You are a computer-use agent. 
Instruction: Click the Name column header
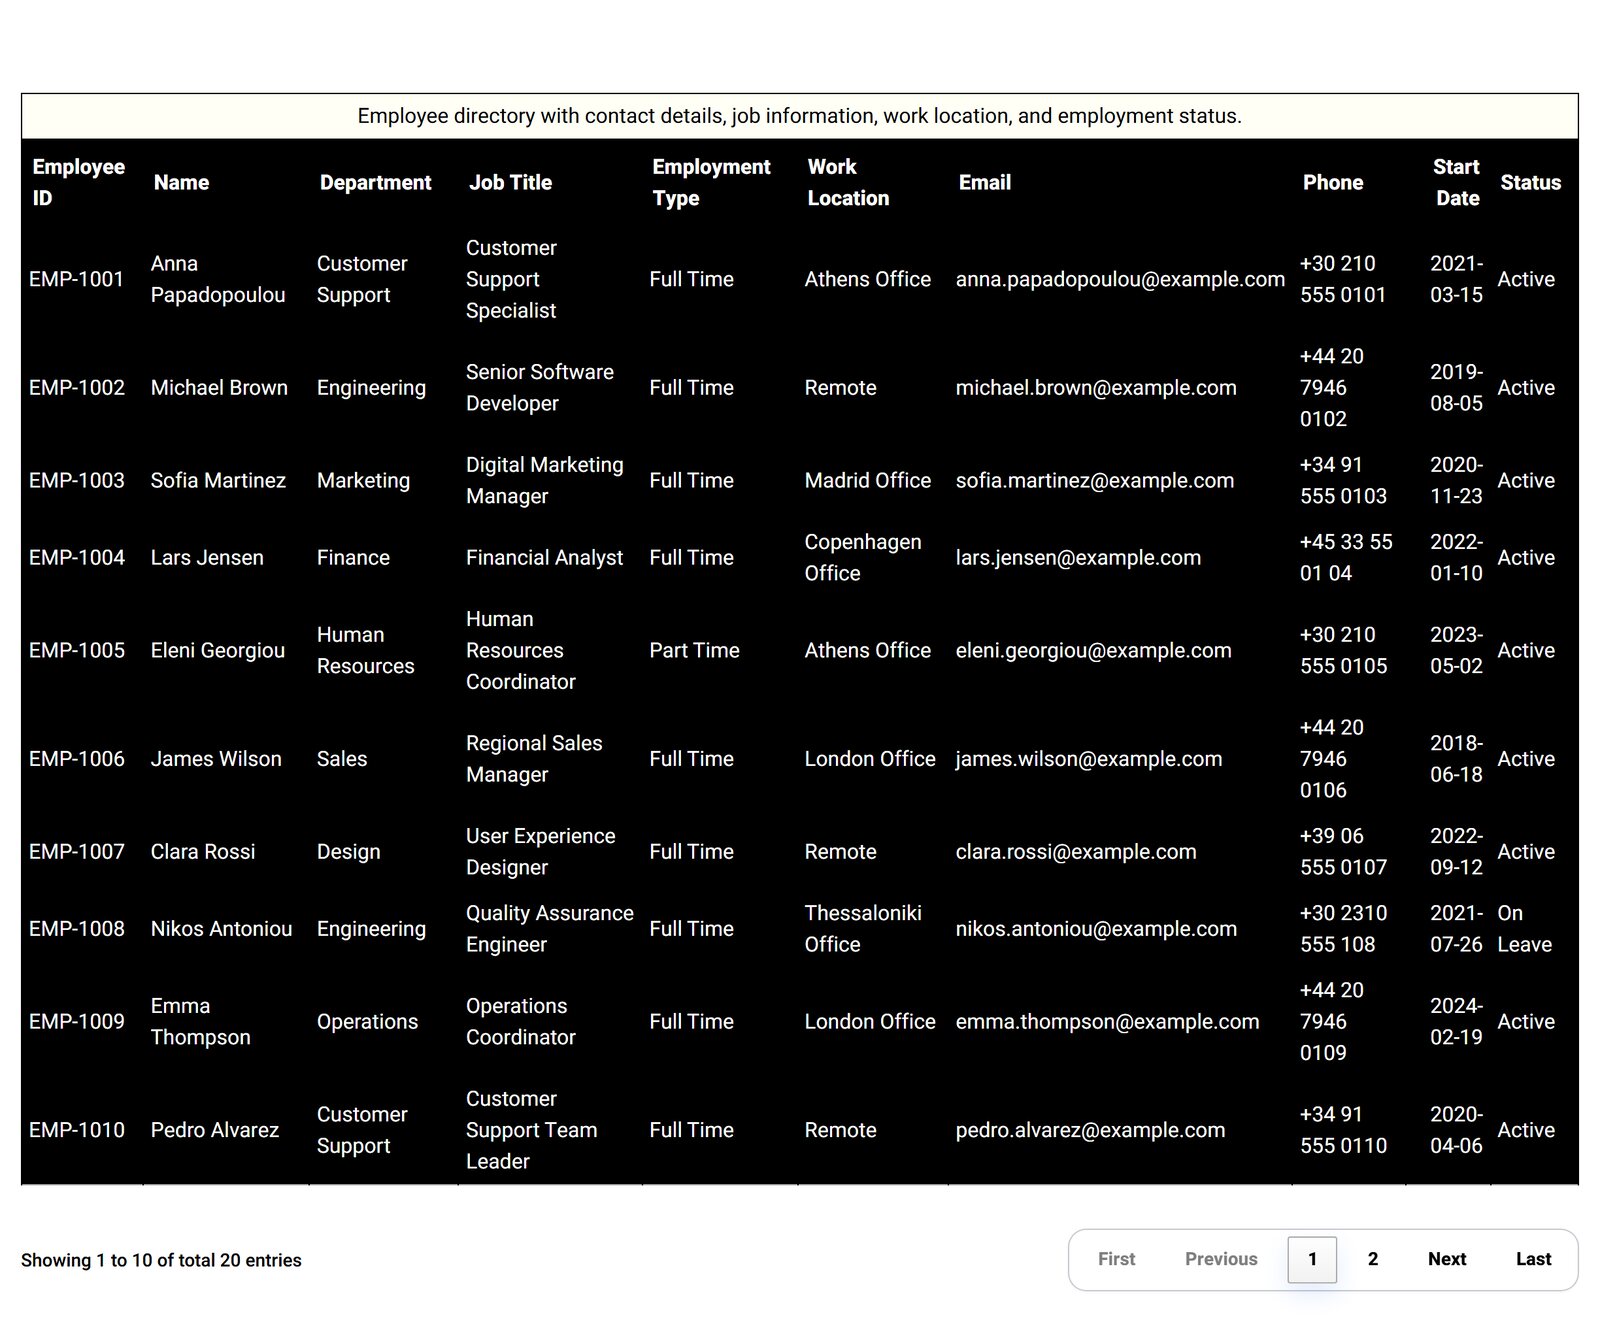pyautogui.click(x=226, y=182)
